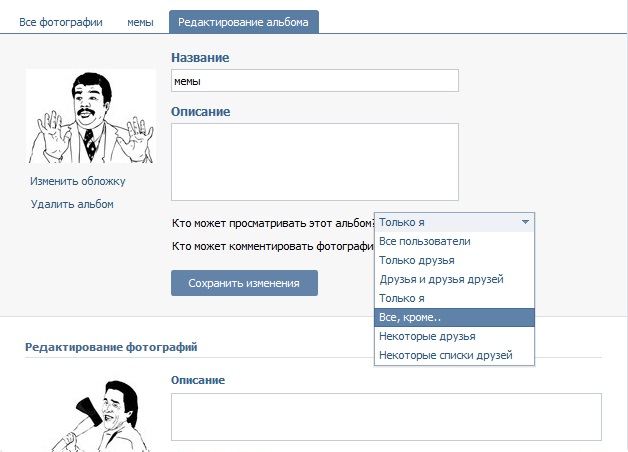The height and width of the screenshot is (452, 628).
Task: Choose Некоторые друзья option
Action: click(454, 336)
